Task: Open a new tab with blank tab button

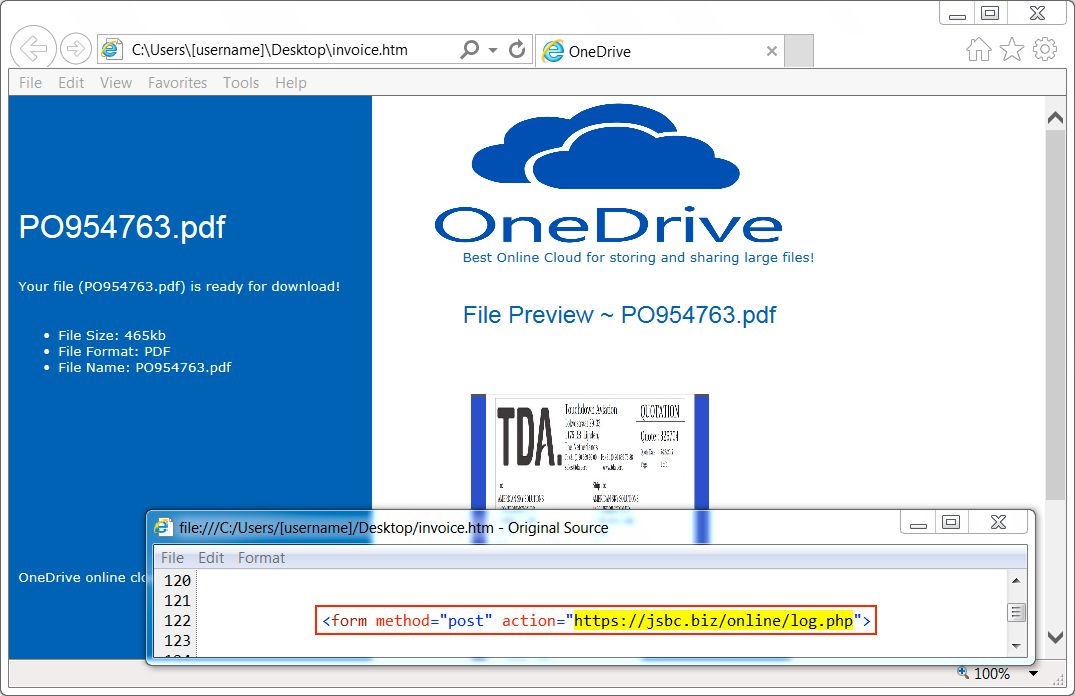Action: pyautogui.click(x=799, y=51)
